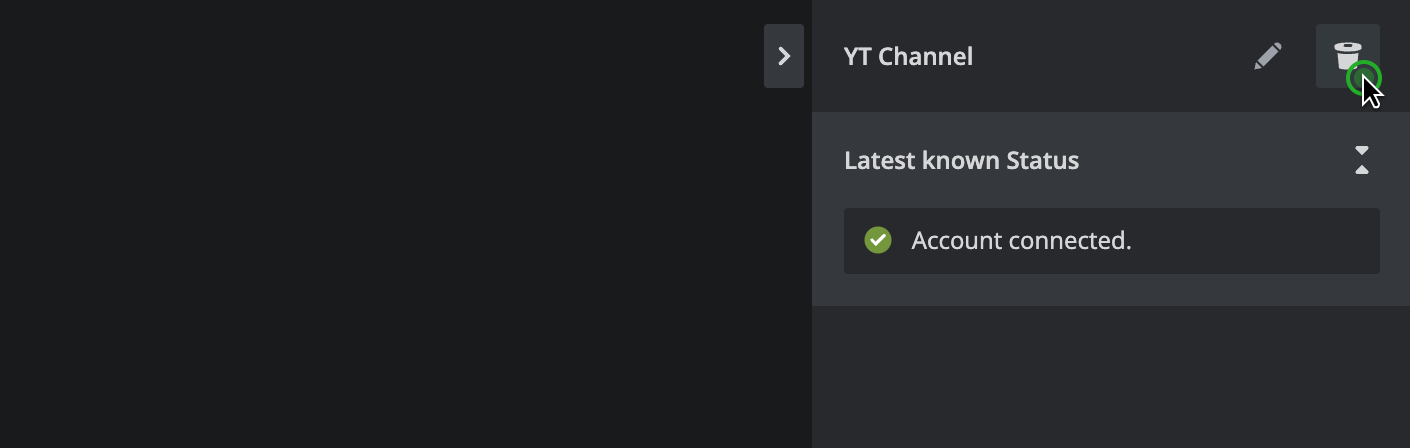Click the double-triangle collapse icon

pos(1361,160)
